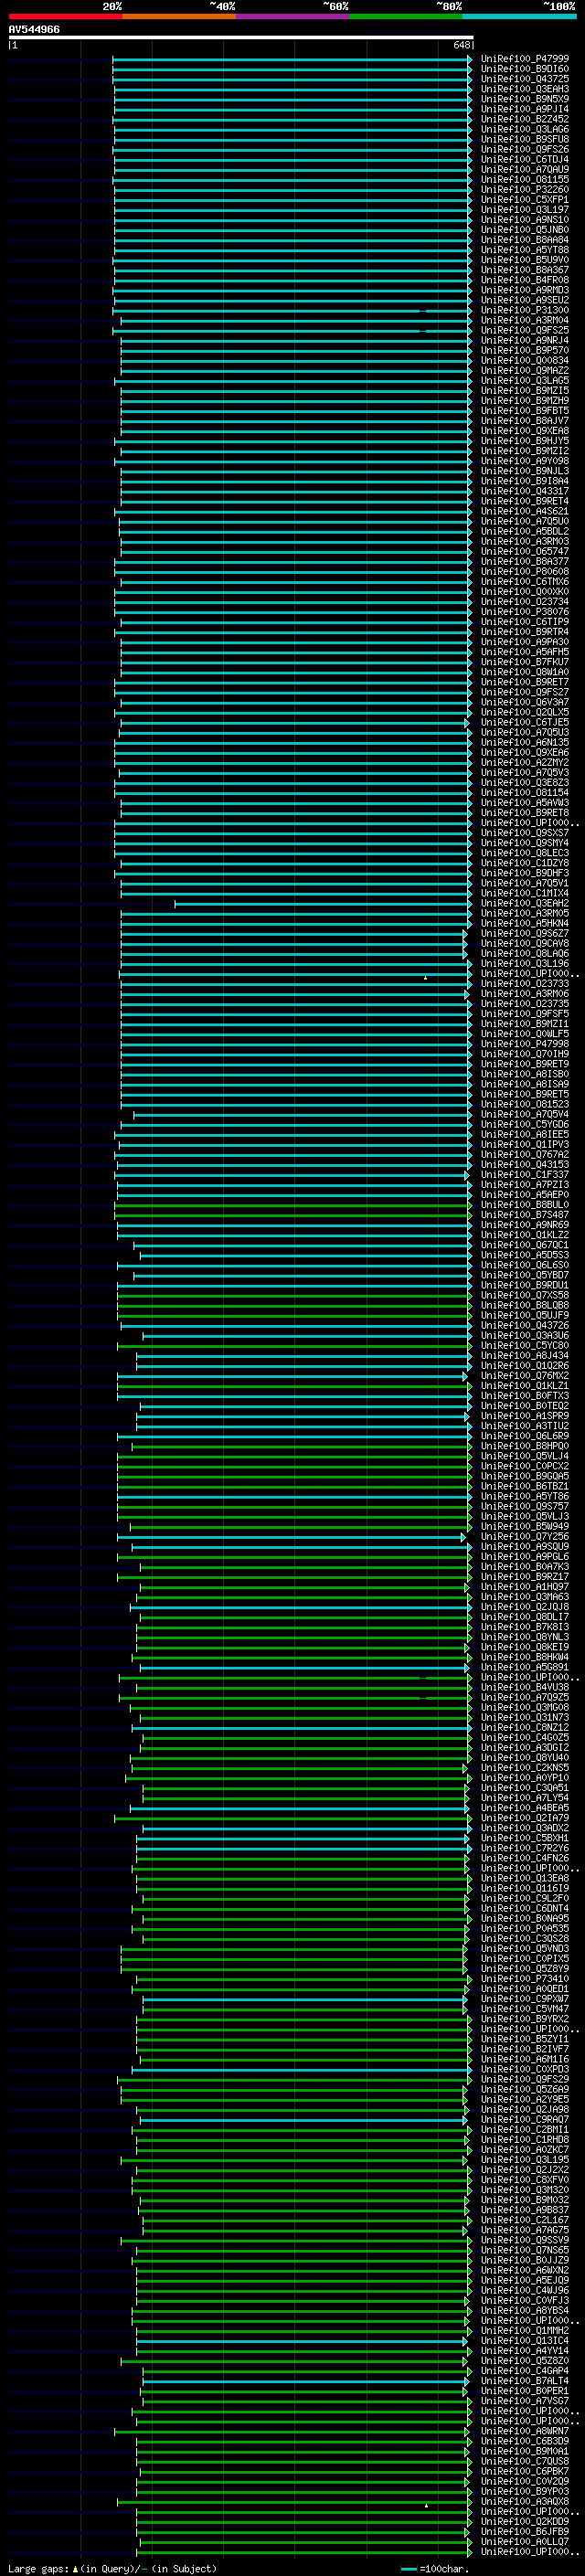The image size is (585, 2576).
Task: Select UniRef100_Q7XS58 label
Action: (525, 1295)
